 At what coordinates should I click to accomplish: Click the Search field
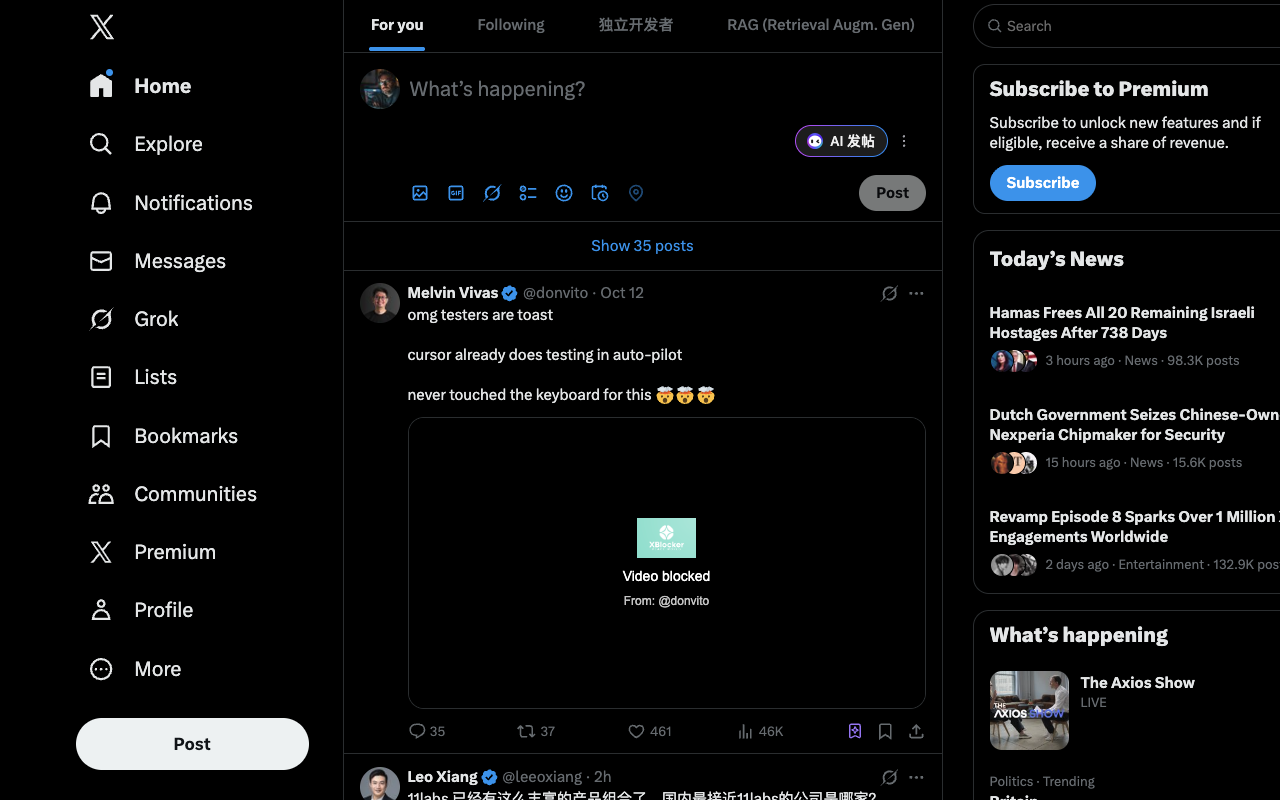pos(1127,26)
